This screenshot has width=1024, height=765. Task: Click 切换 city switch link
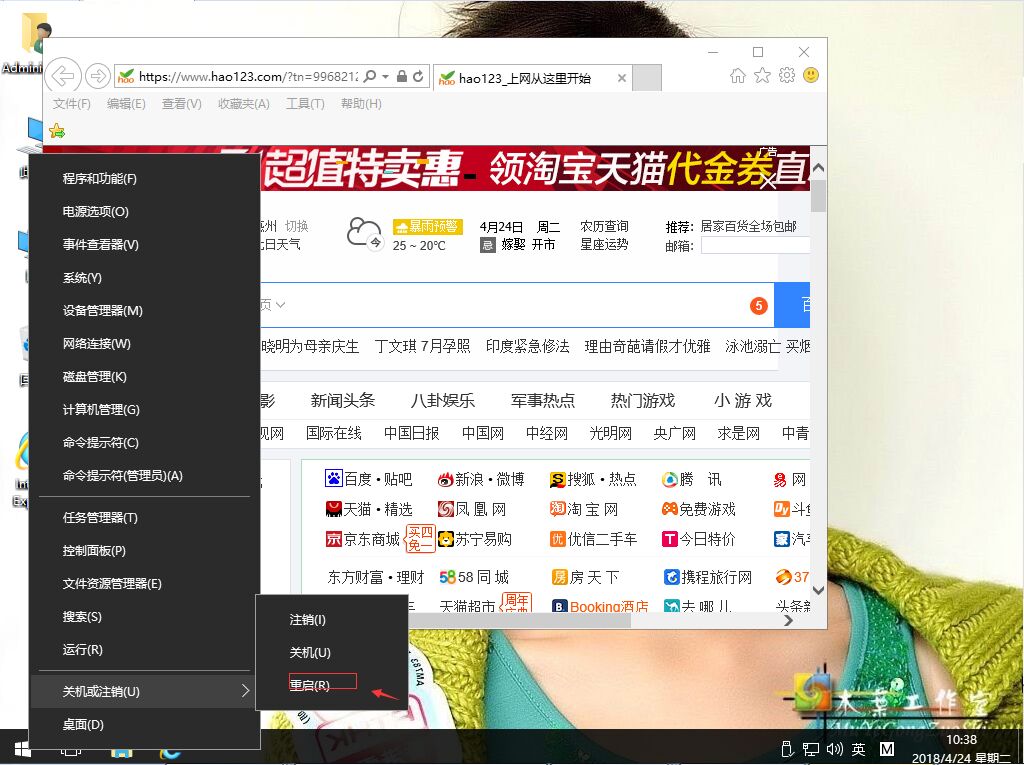coord(296,226)
